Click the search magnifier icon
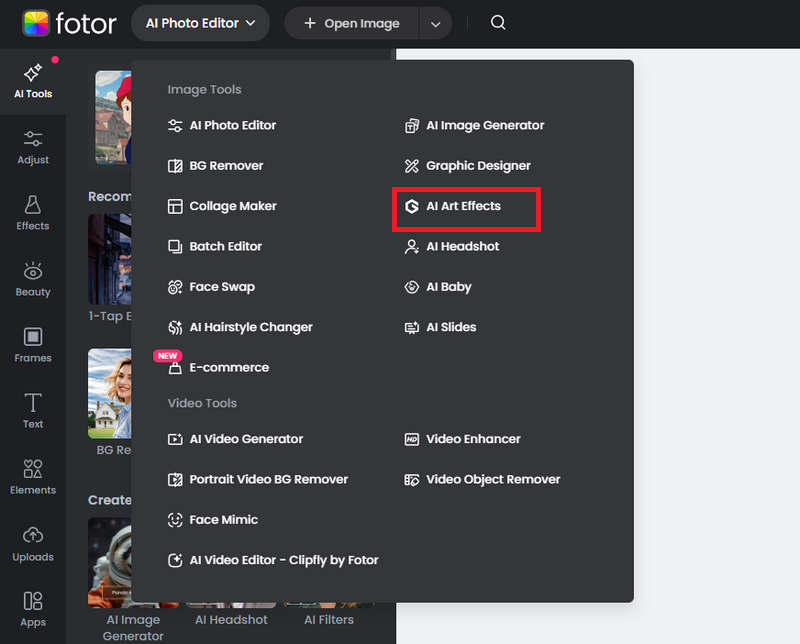 click(498, 22)
